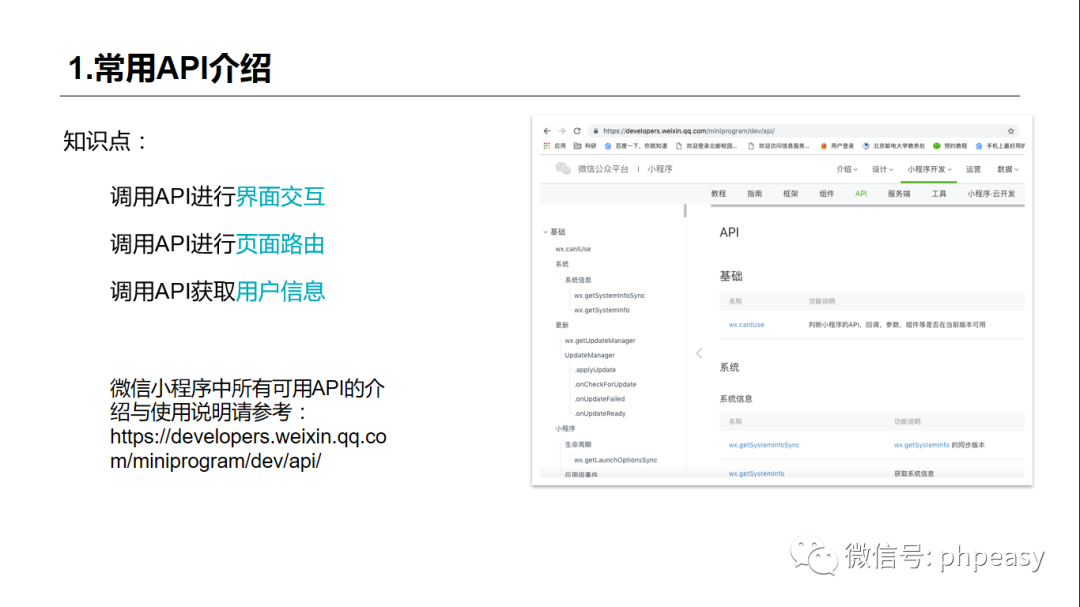Click the 微信公众平台 header link
The height and width of the screenshot is (607, 1080).
603,169
